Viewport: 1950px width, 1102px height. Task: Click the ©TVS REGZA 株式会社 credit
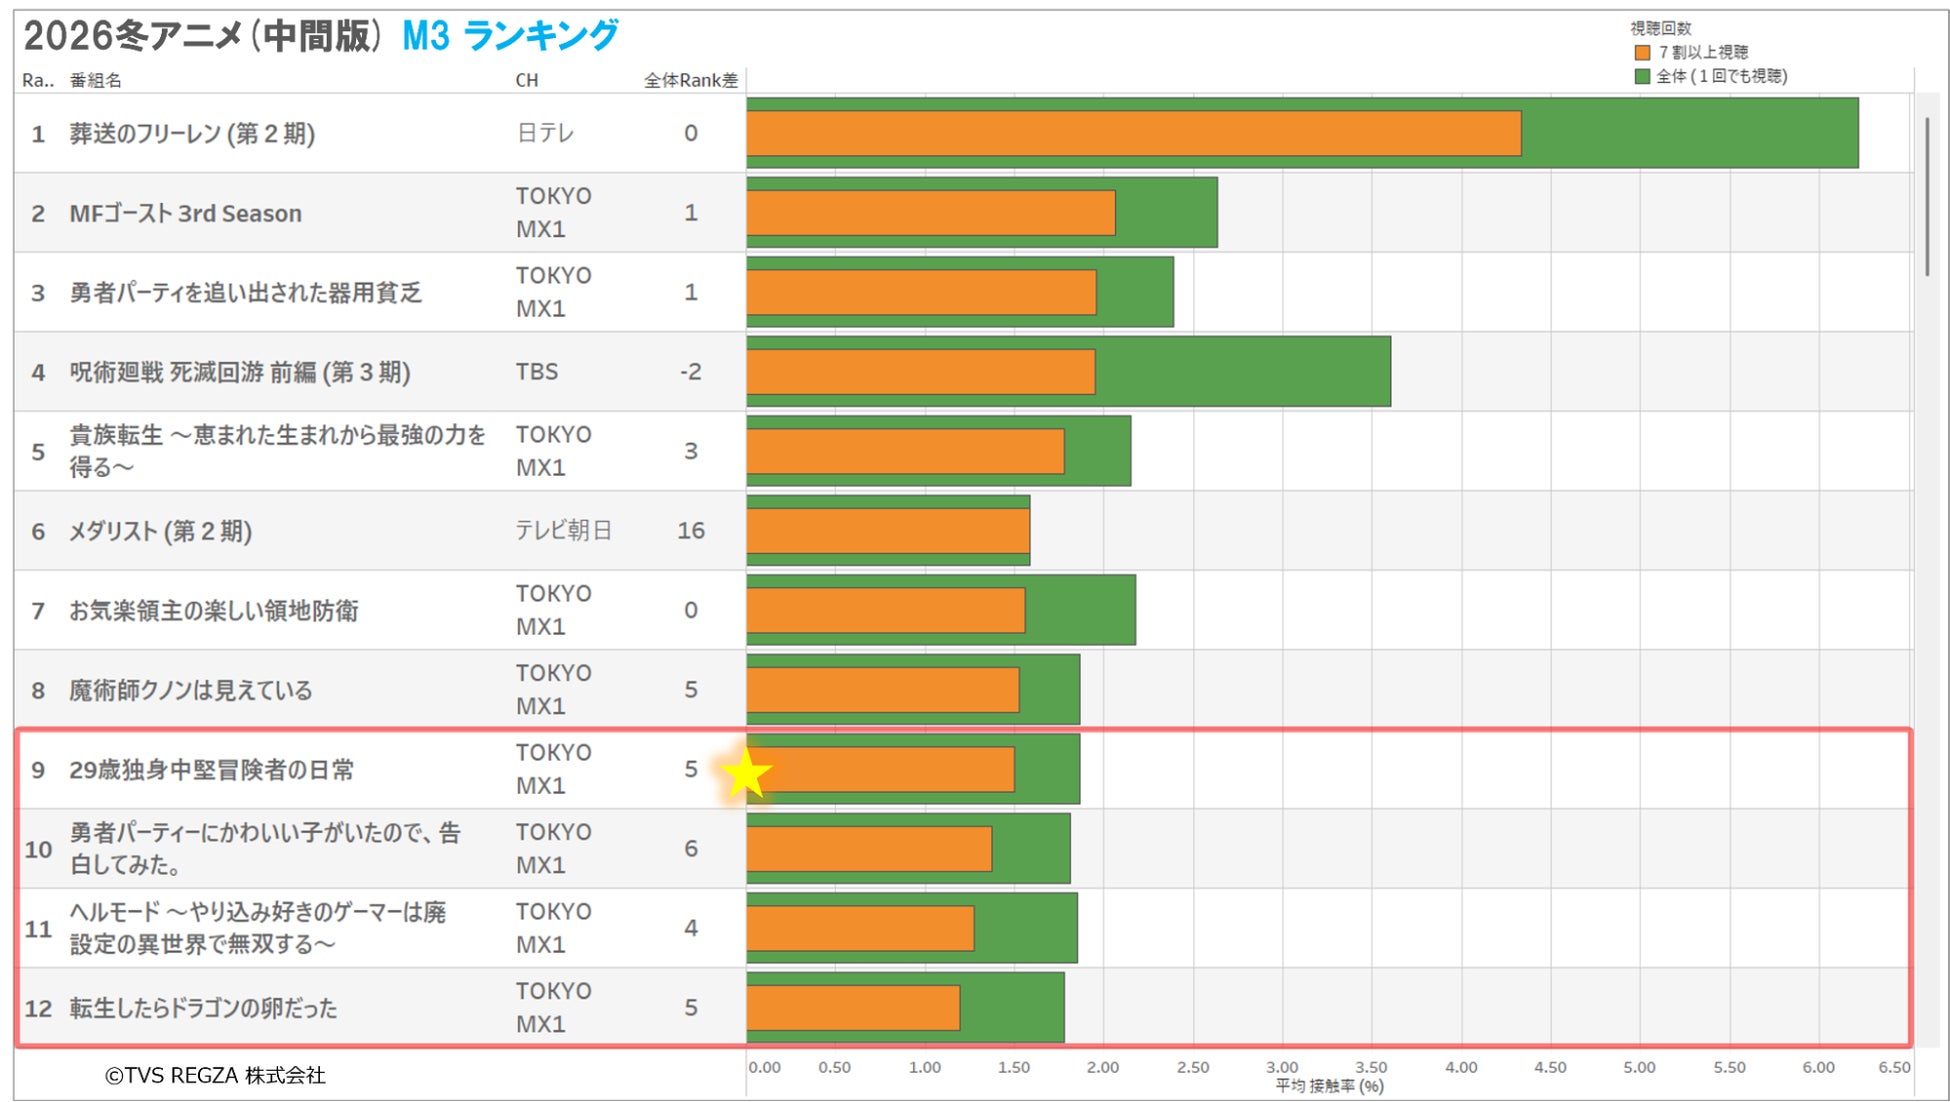point(215,1076)
